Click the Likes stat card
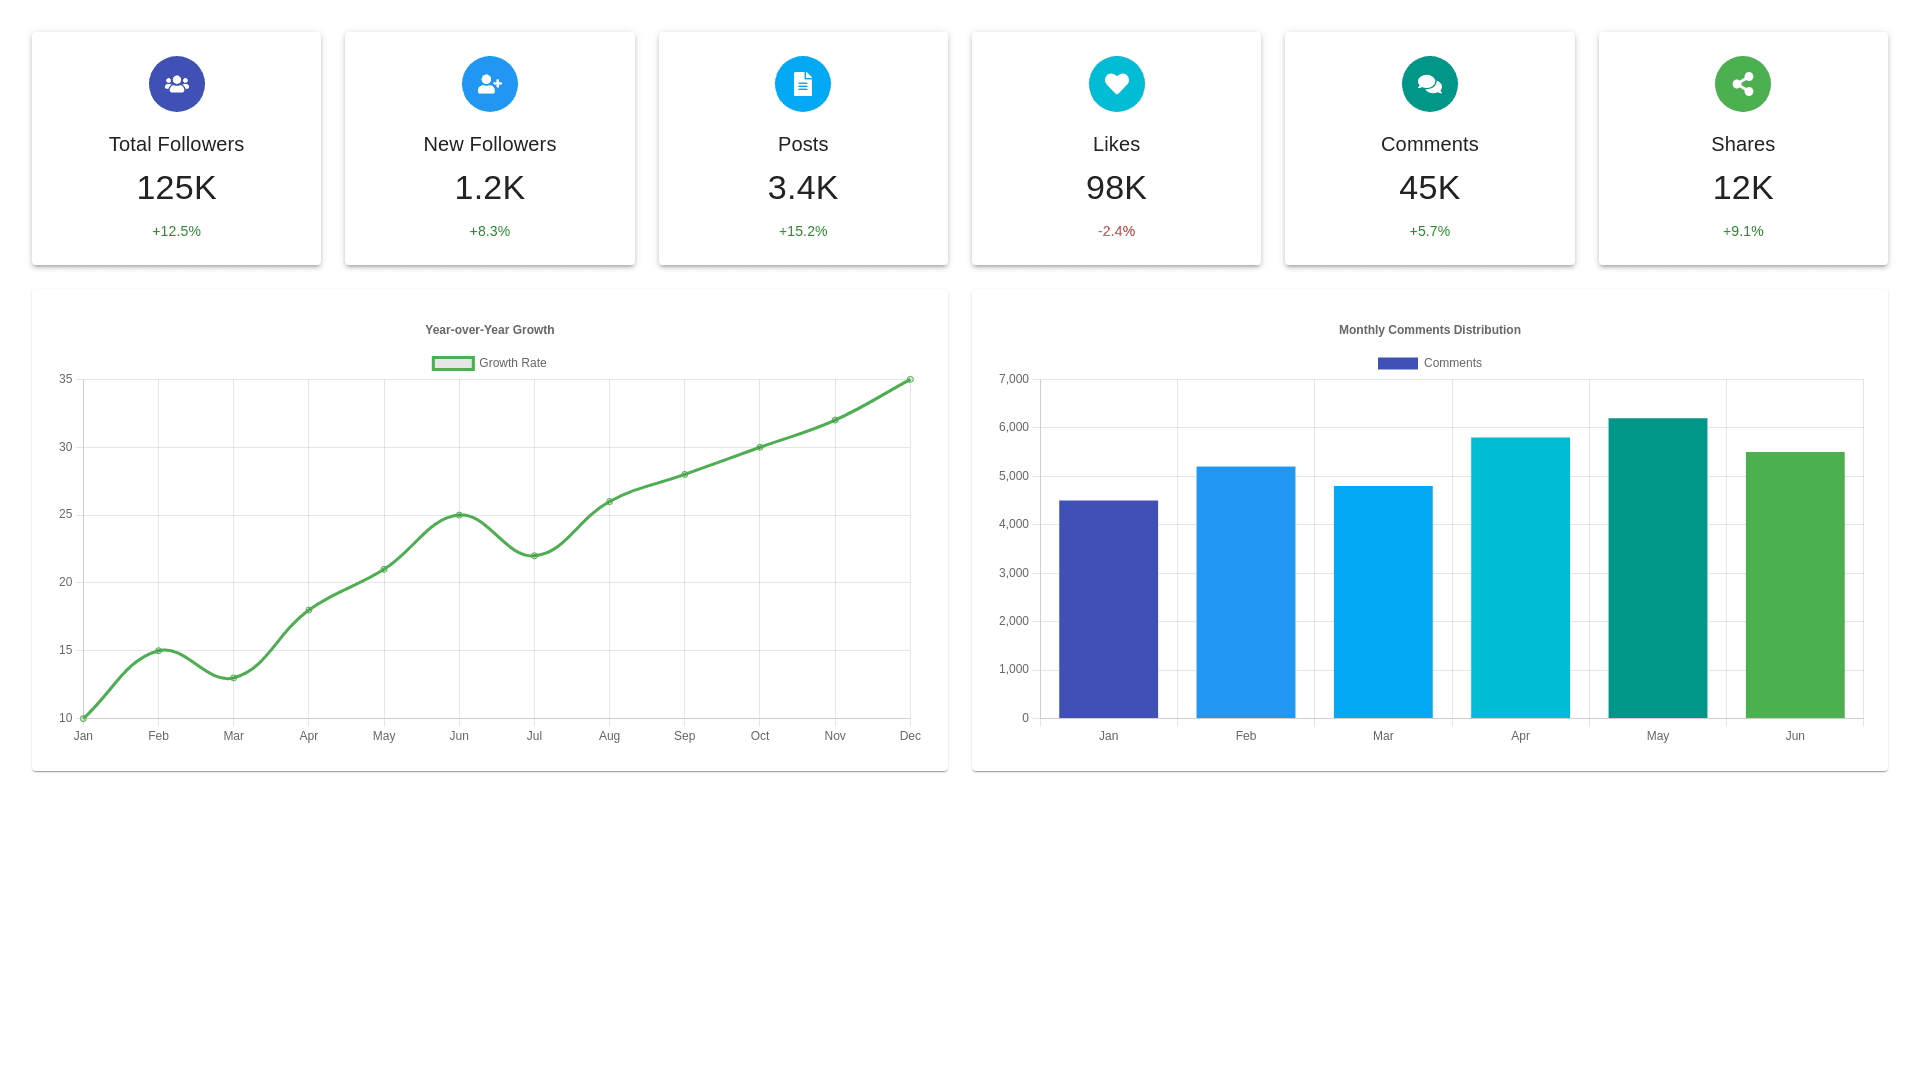 (1116, 148)
